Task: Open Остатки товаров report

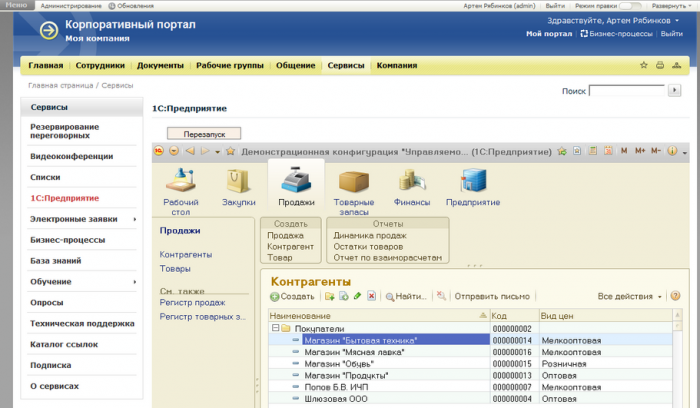Action: coord(368,246)
